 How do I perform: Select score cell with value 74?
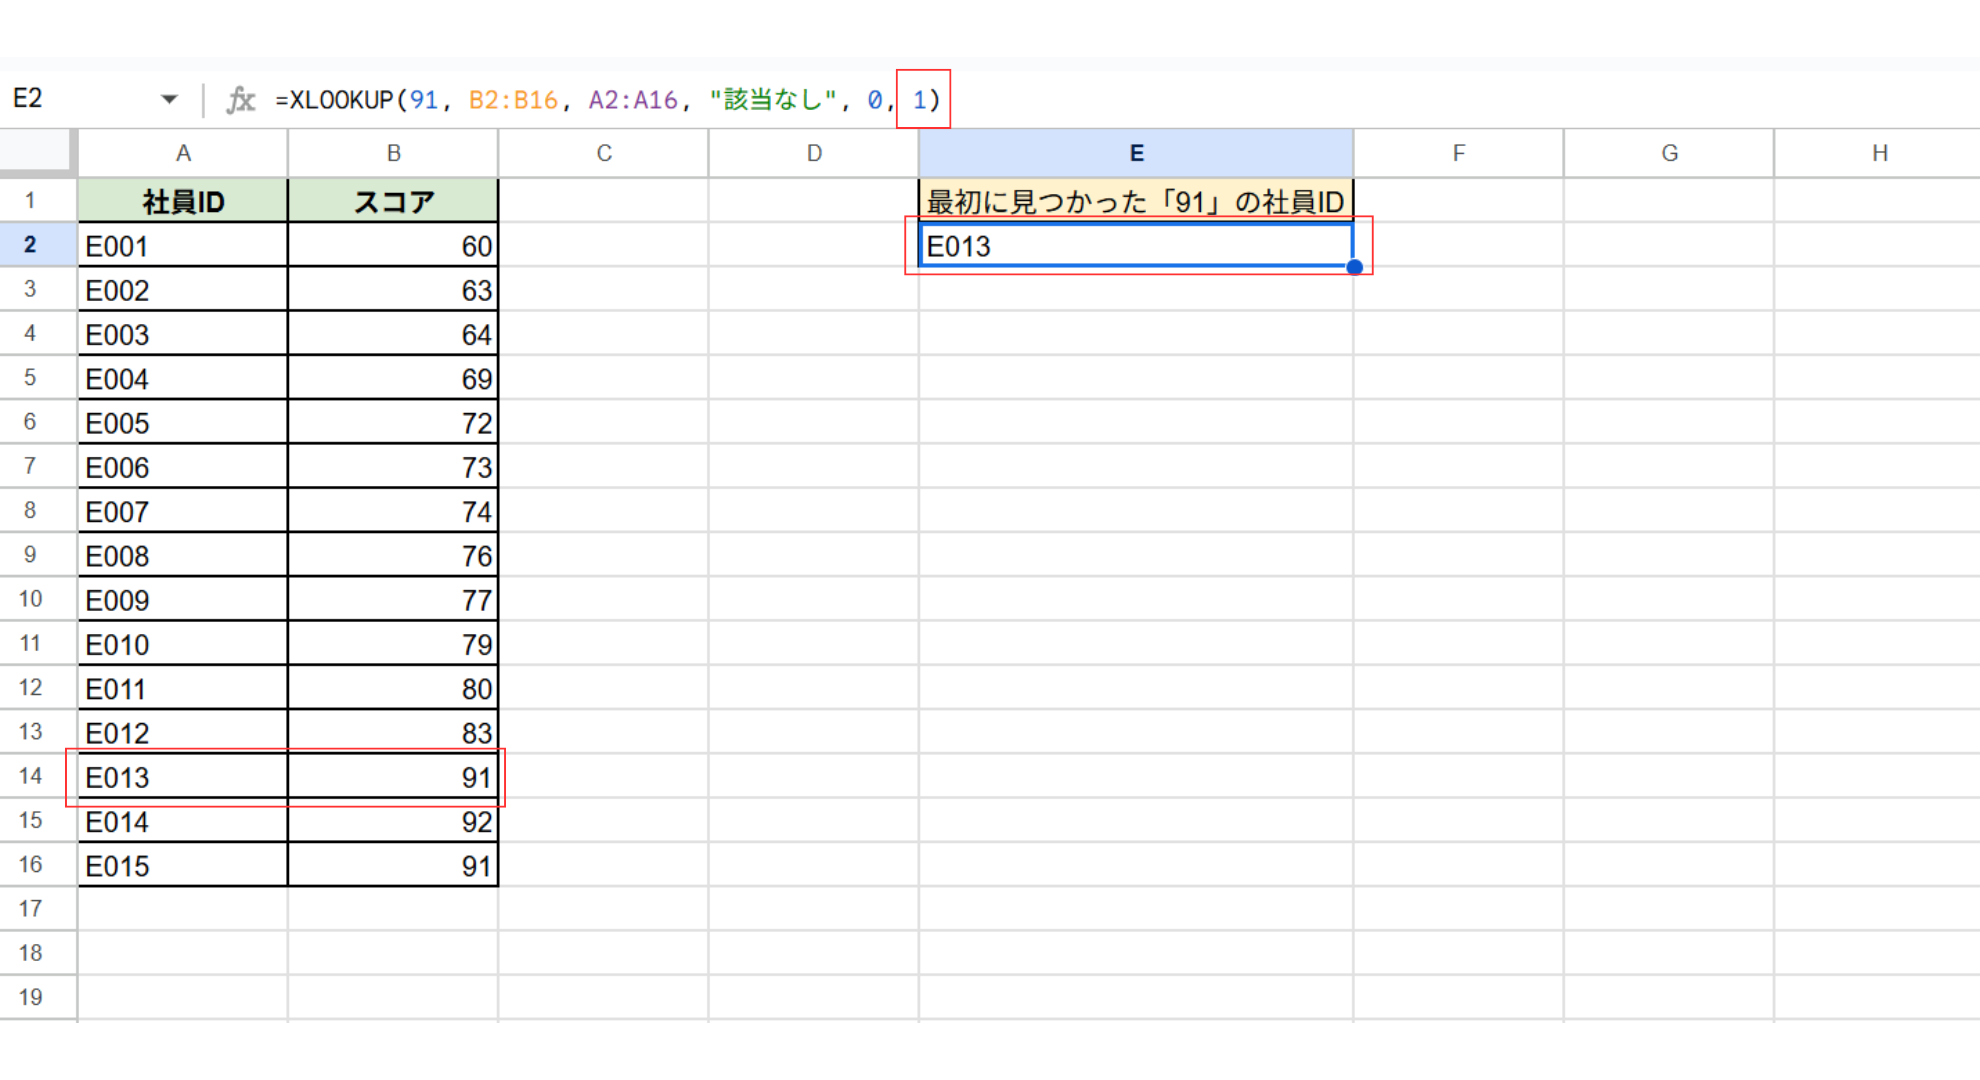[x=393, y=511]
